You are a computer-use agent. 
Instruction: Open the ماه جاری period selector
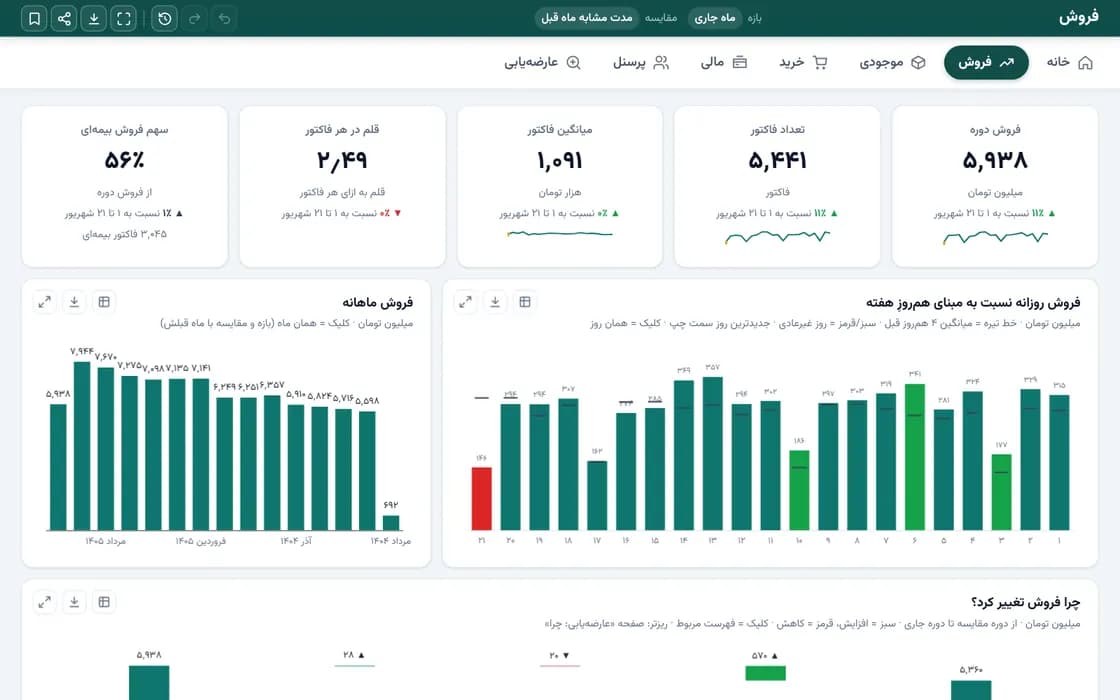[715, 18]
